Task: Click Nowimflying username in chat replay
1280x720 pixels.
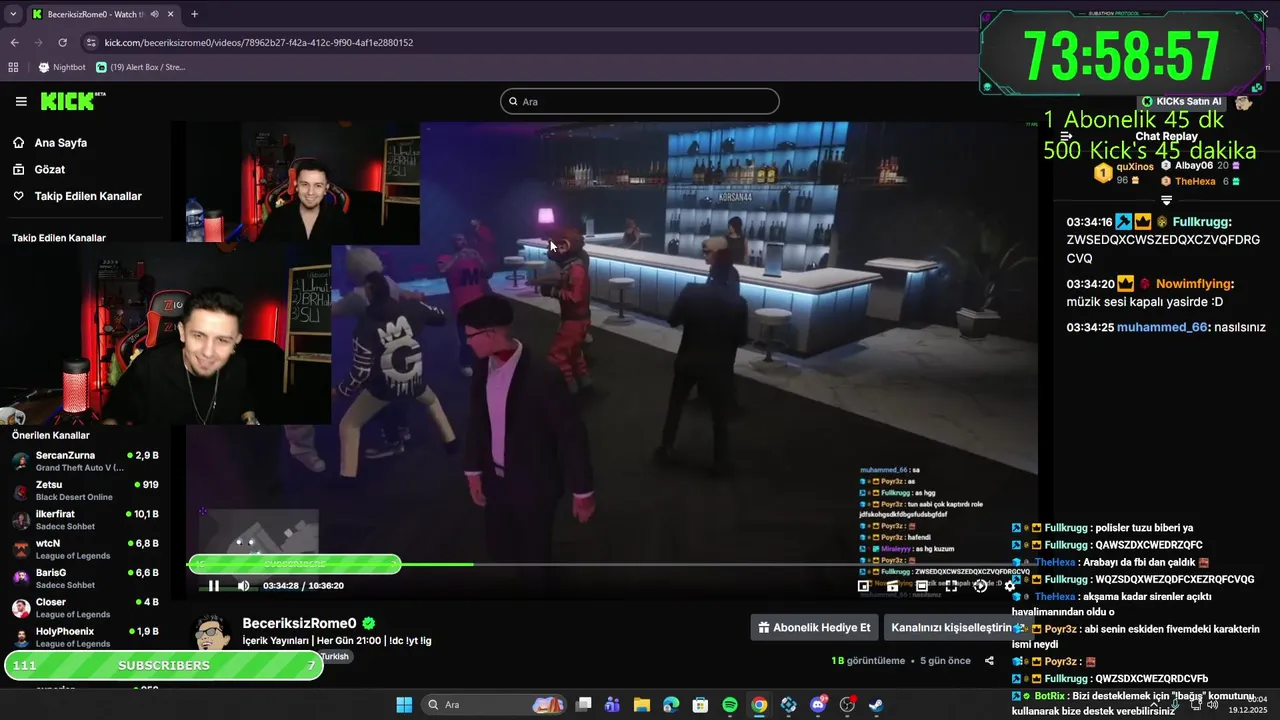Action: coord(1194,284)
